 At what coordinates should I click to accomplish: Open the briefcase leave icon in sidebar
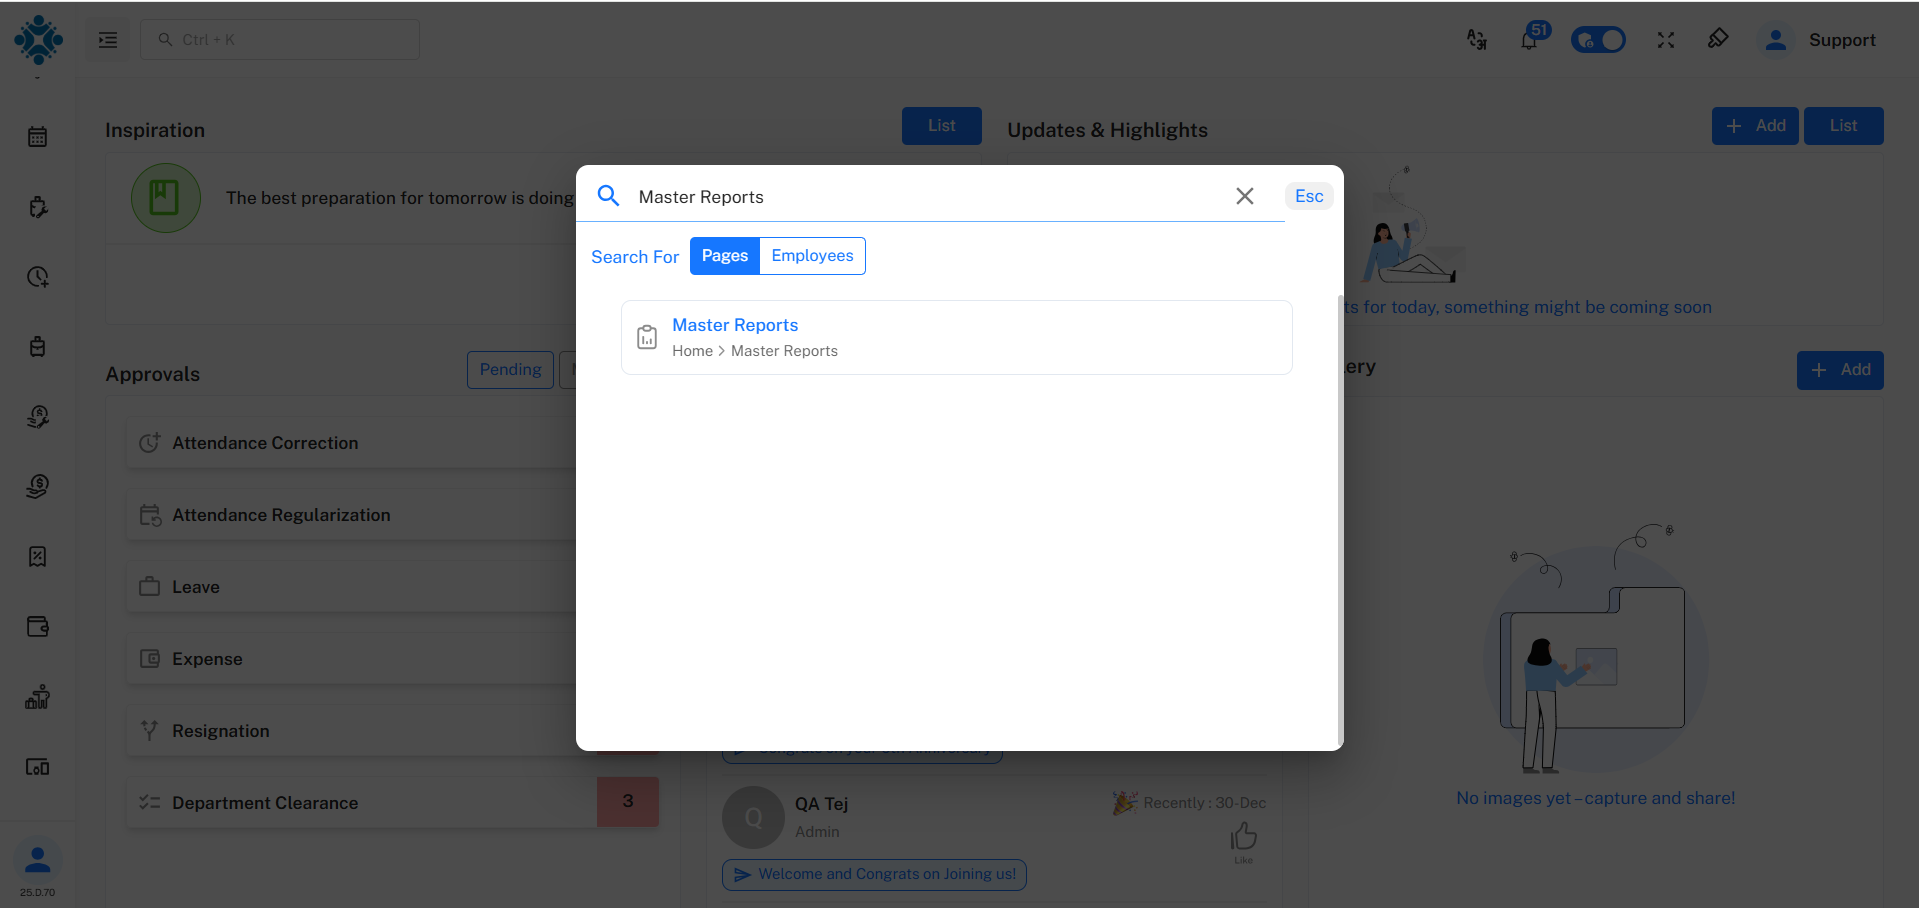tap(37, 346)
